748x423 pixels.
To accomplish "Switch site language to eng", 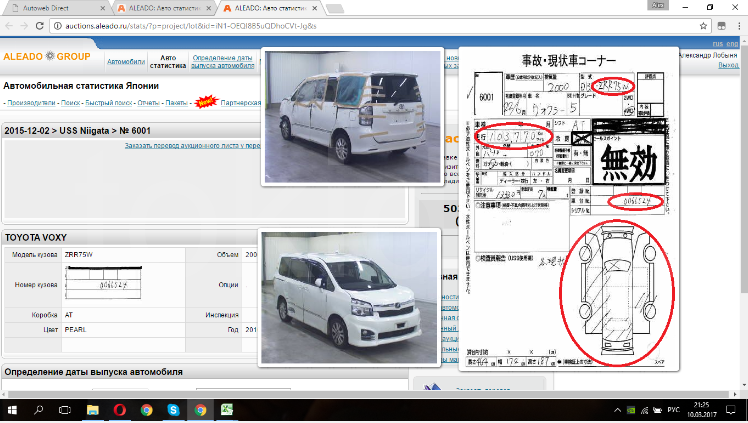I will pyautogui.click(x=732, y=43).
